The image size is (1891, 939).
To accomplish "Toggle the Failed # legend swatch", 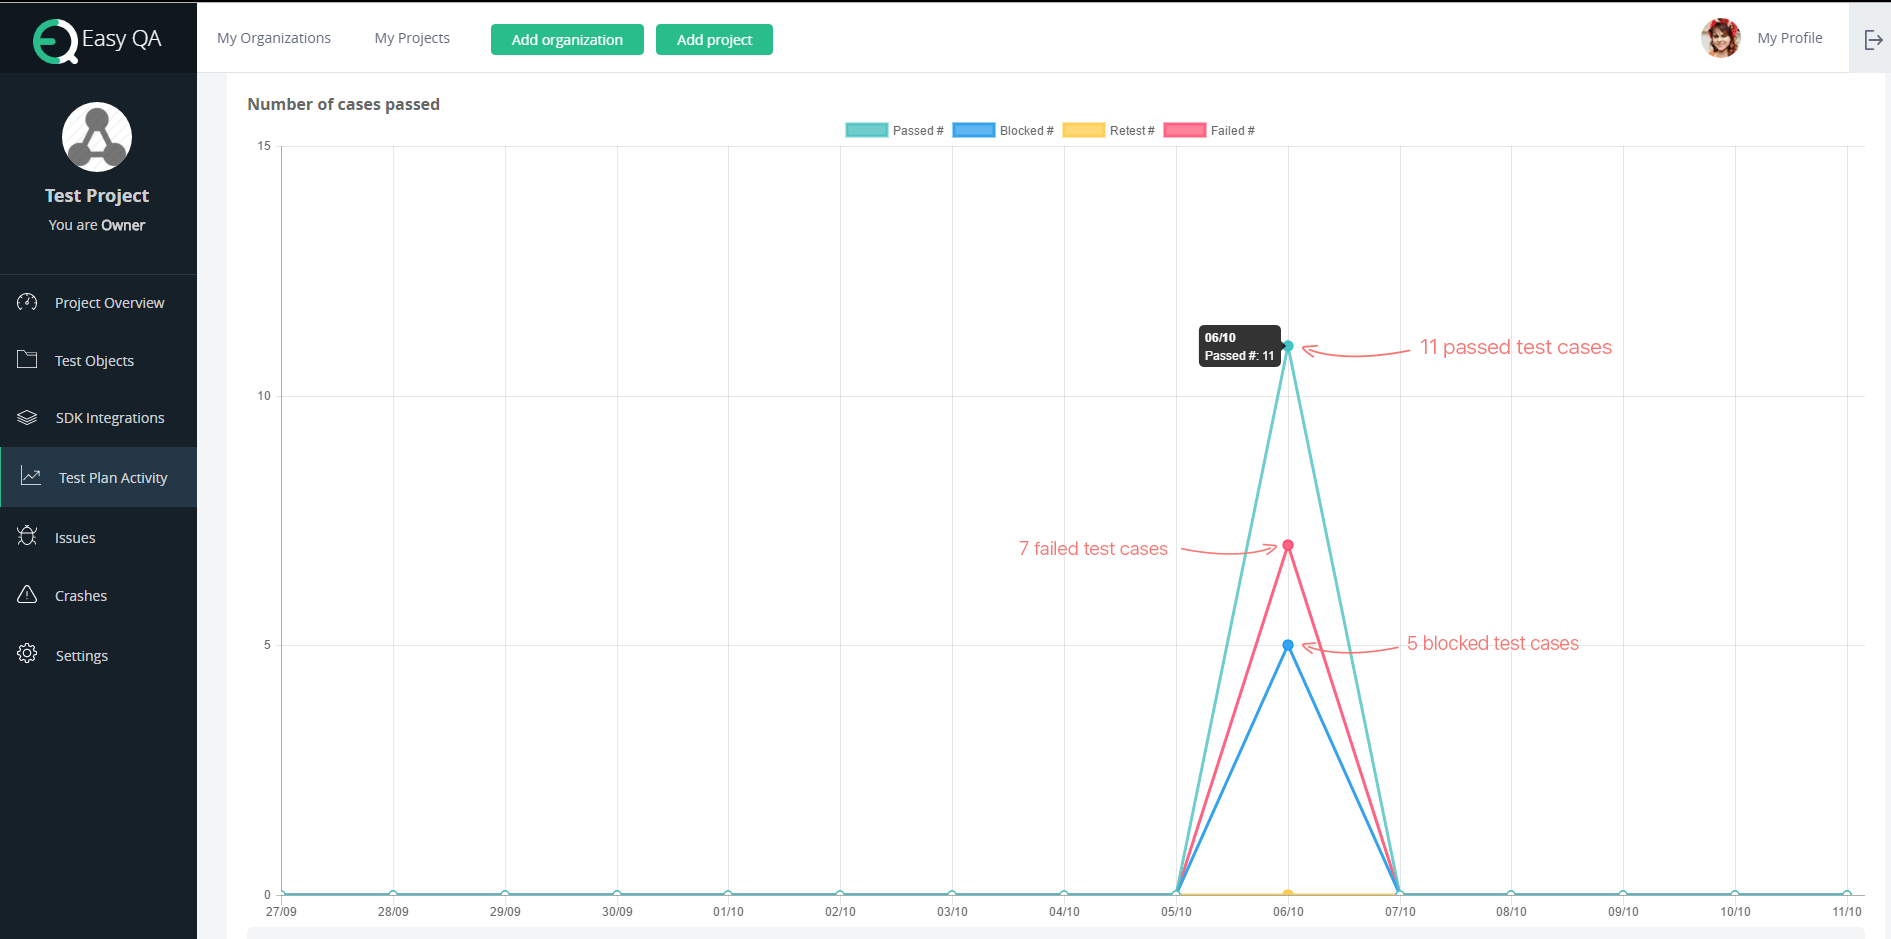I will pos(1184,130).
